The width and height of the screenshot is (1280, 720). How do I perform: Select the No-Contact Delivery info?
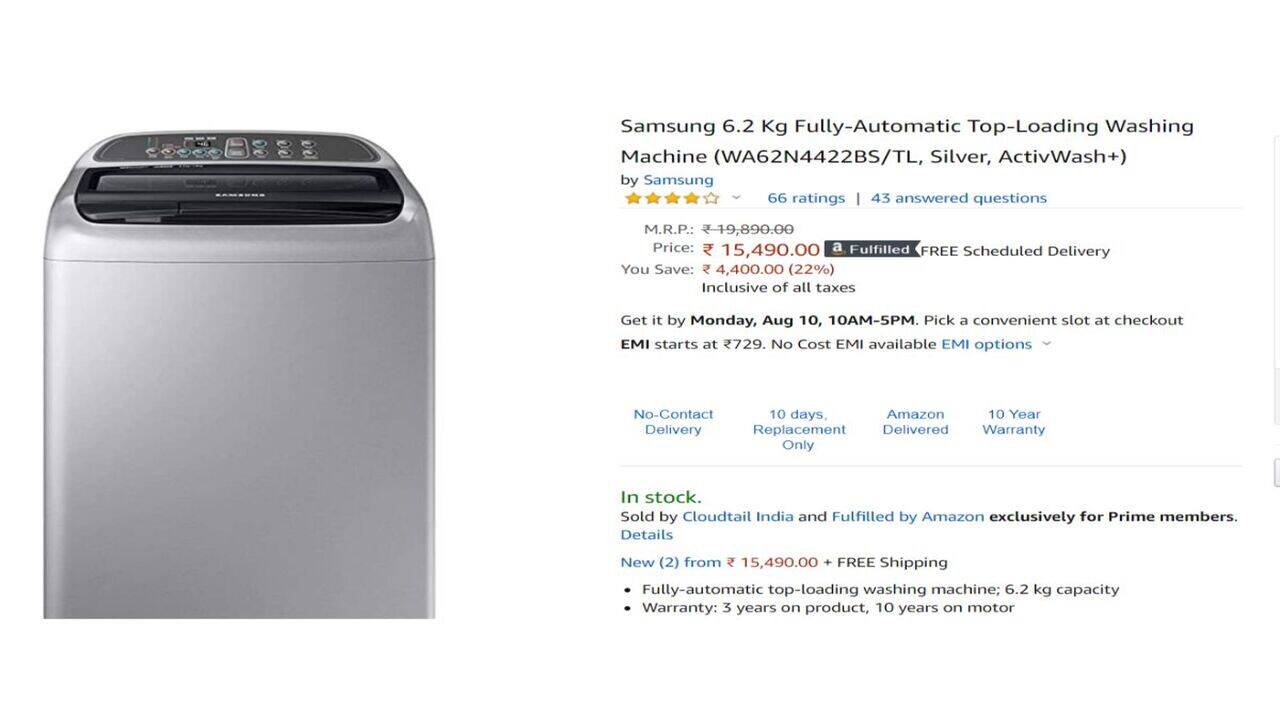(x=673, y=422)
